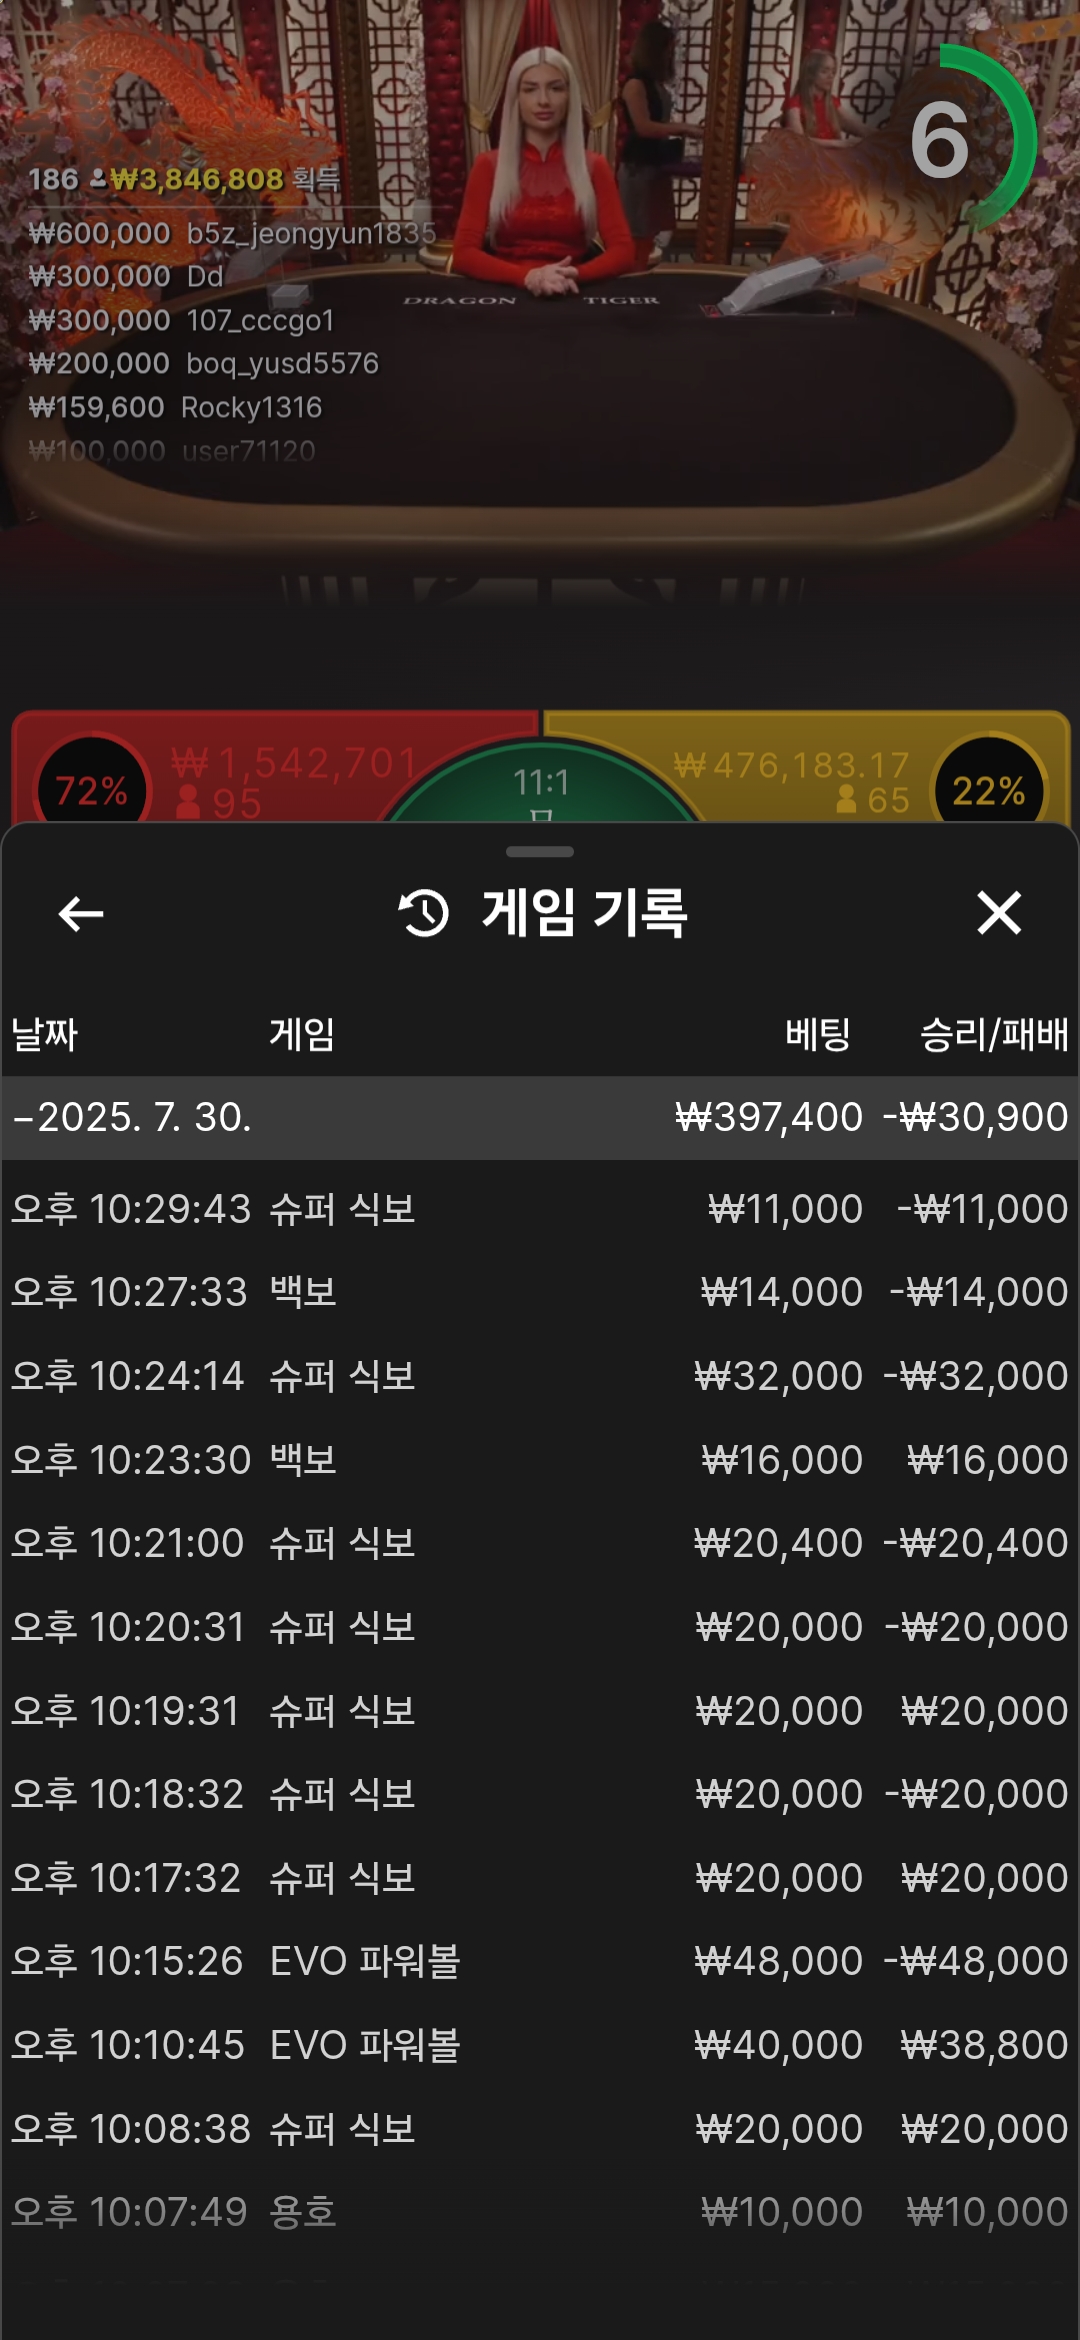Click the 날짜 column header

(44, 1034)
